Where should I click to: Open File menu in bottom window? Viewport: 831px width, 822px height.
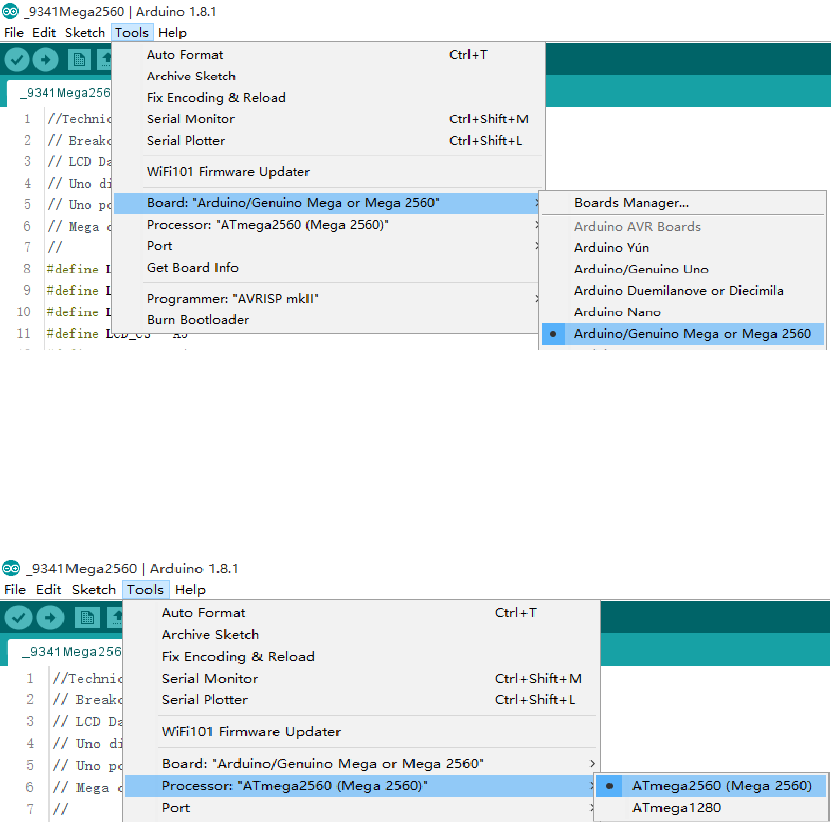tap(15, 589)
